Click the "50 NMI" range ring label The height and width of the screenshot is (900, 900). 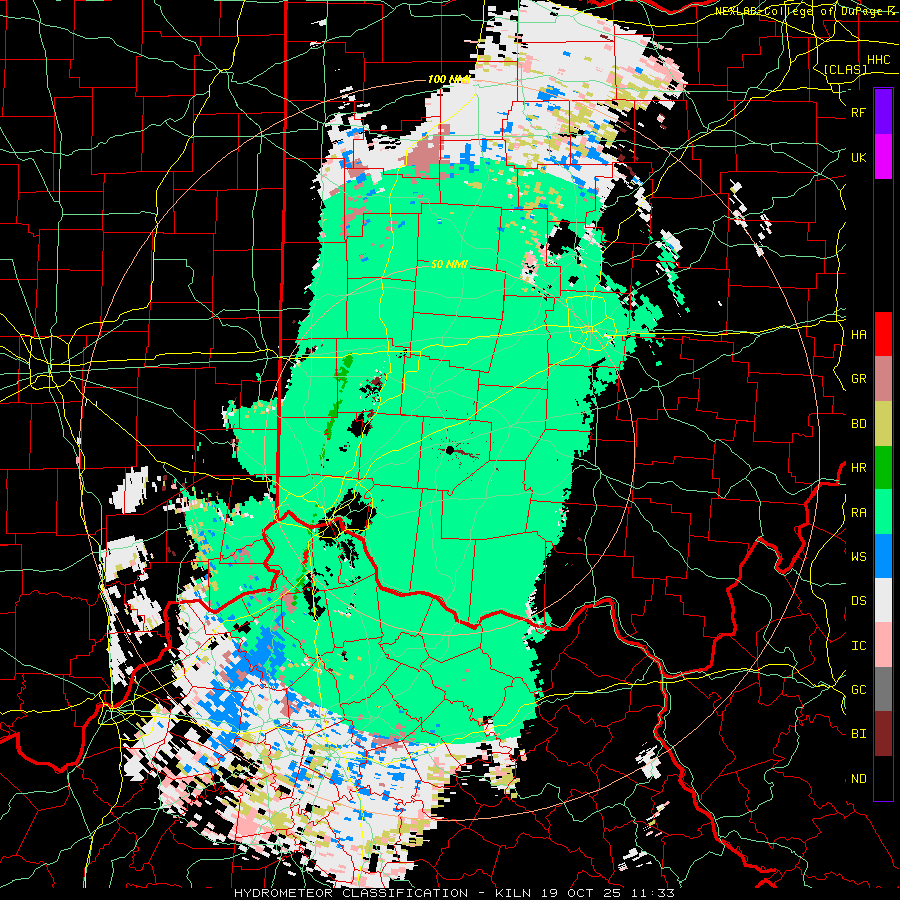[x=449, y=265]
